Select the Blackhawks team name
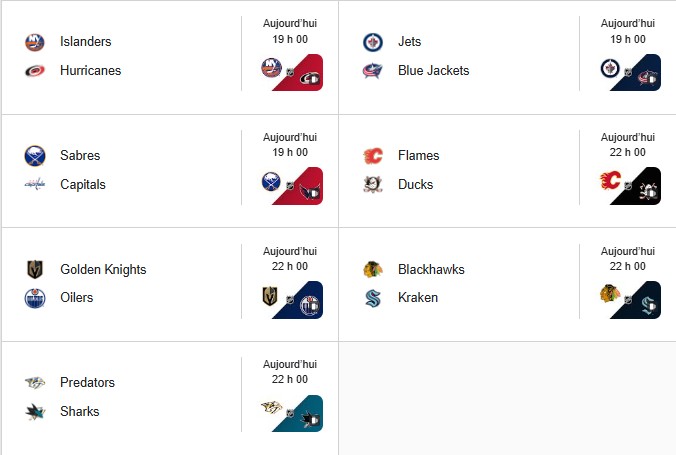676x455 pixels. (x=432, y=270)
